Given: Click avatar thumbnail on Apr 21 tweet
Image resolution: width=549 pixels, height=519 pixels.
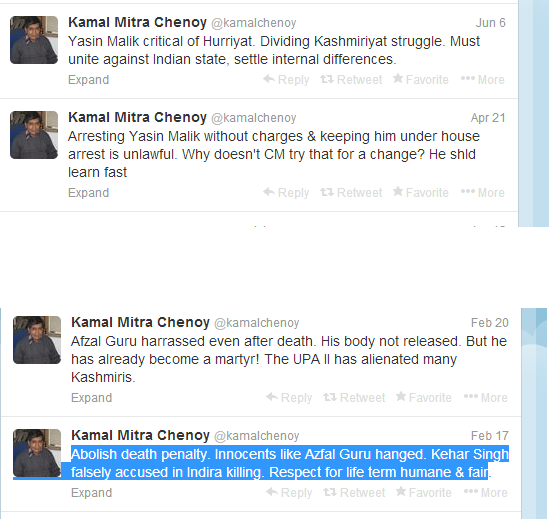Looking at the screenshot, I should (x=34, y=135).
